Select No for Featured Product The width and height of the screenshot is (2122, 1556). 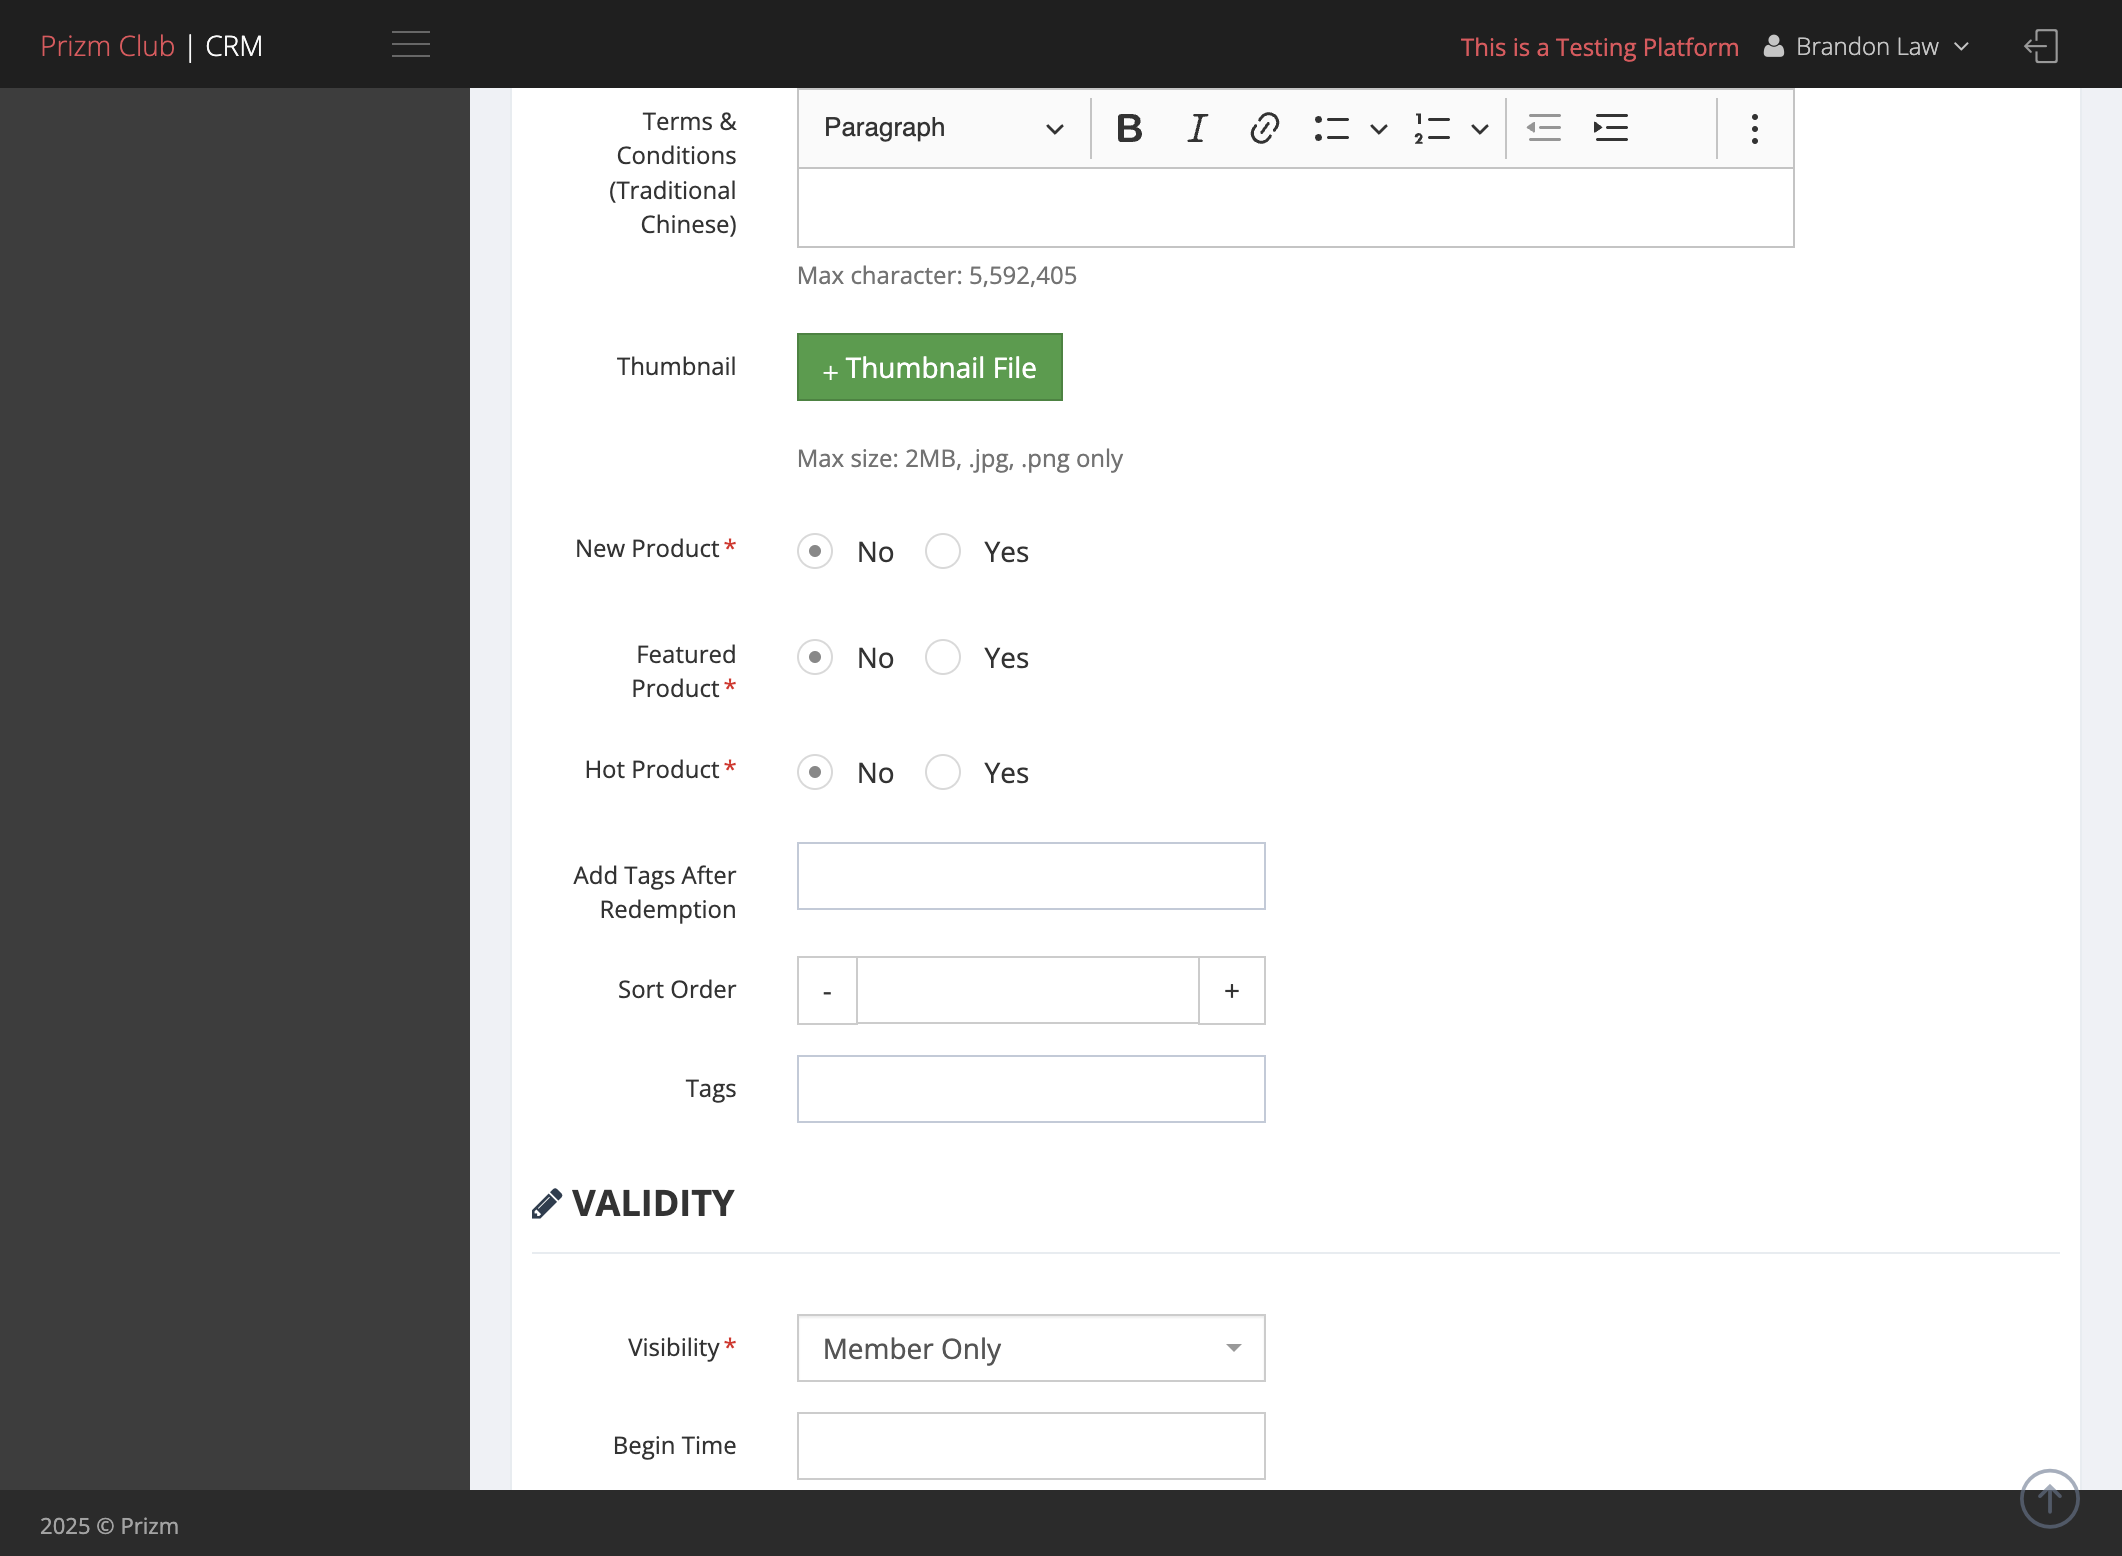pyautogui.click(x=815, y=657)
